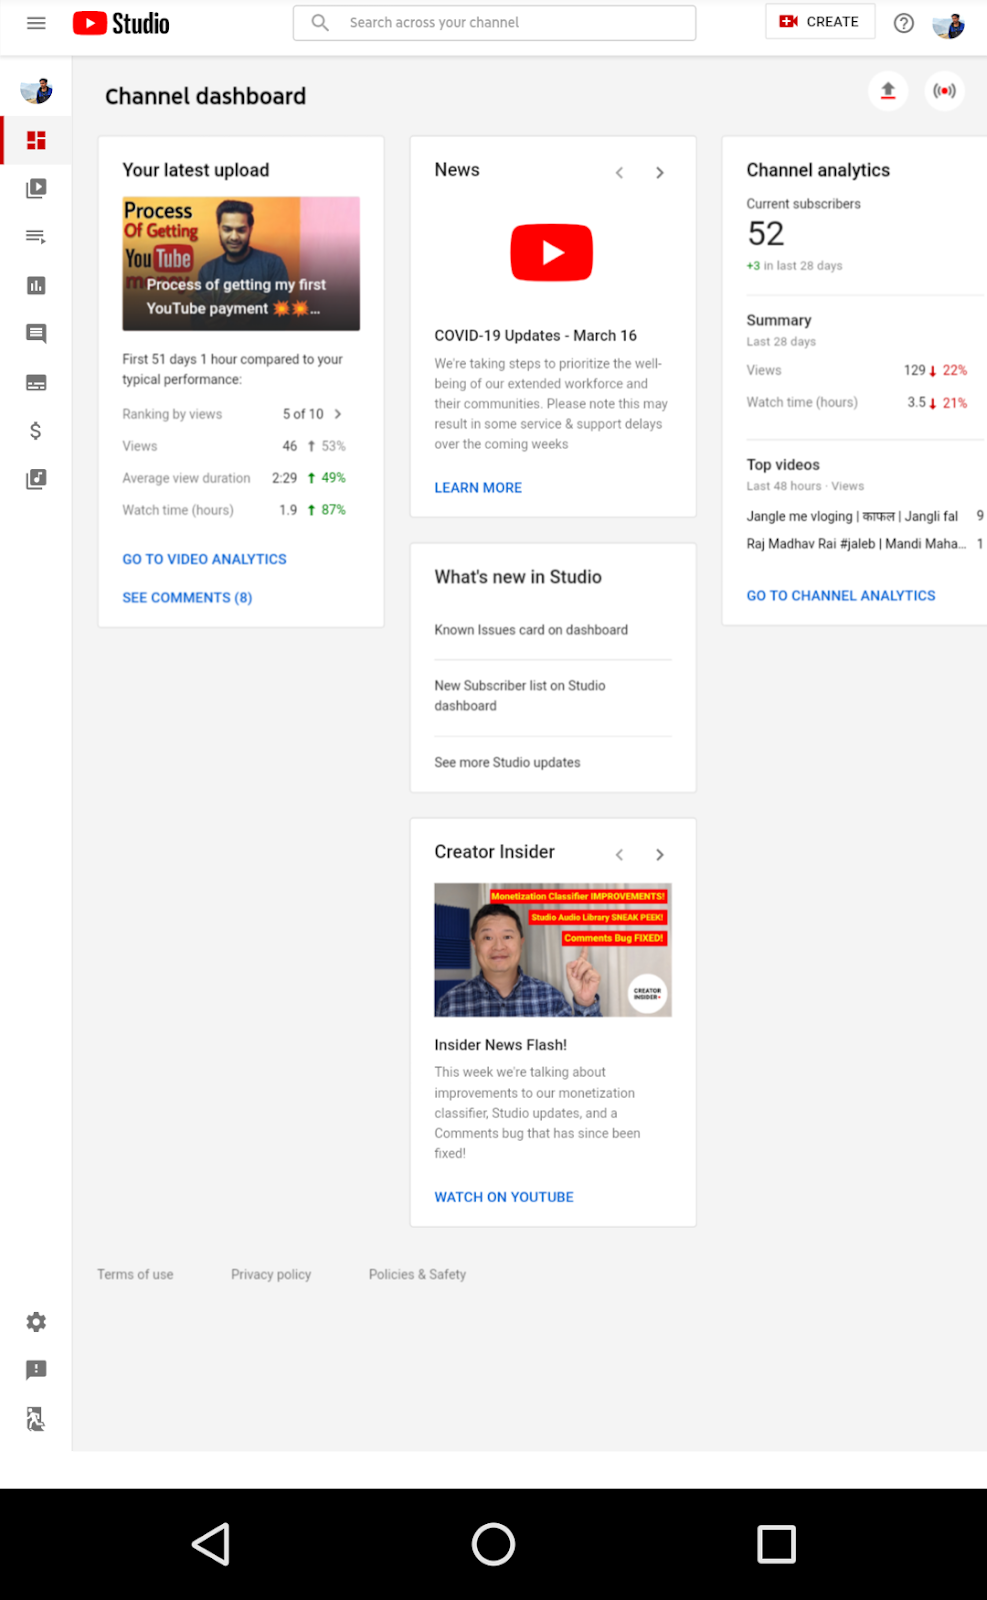The width and height of the screenshot is (987, 1600).
Task: Open the Analytics sidebar icon
Action: [x=36, y=286]
